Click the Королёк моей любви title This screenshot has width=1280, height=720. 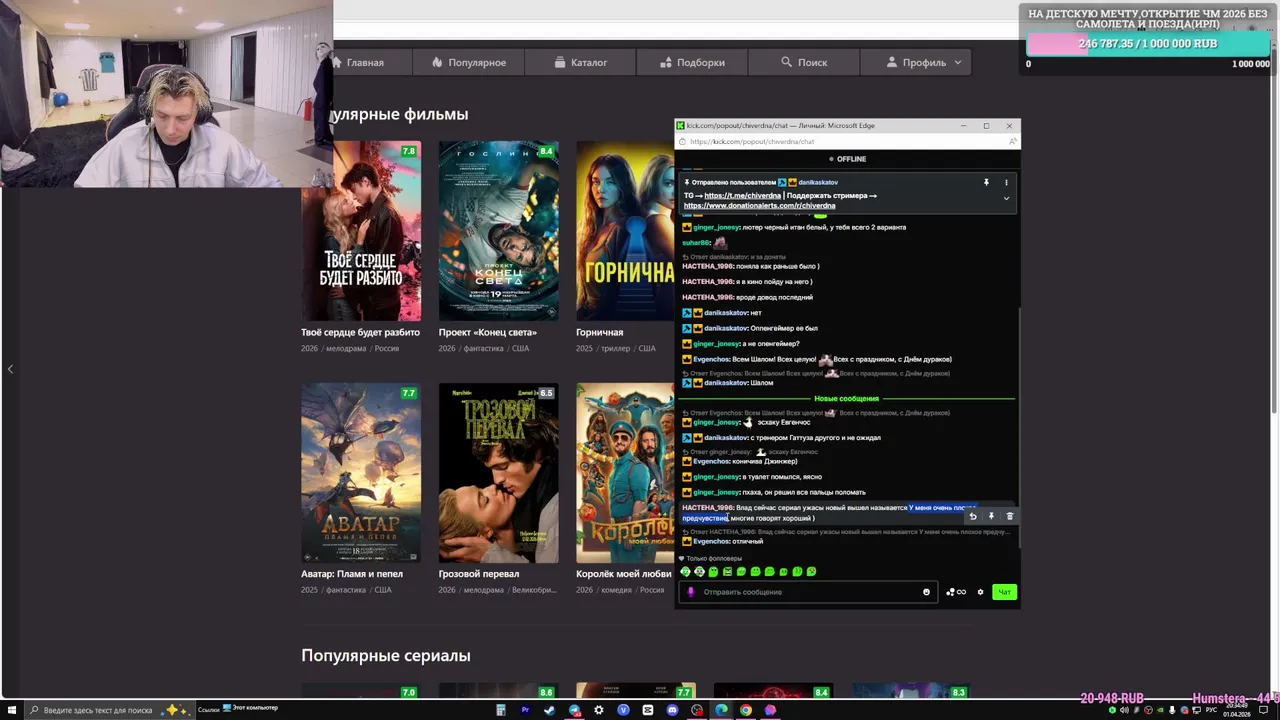[624, 574]
